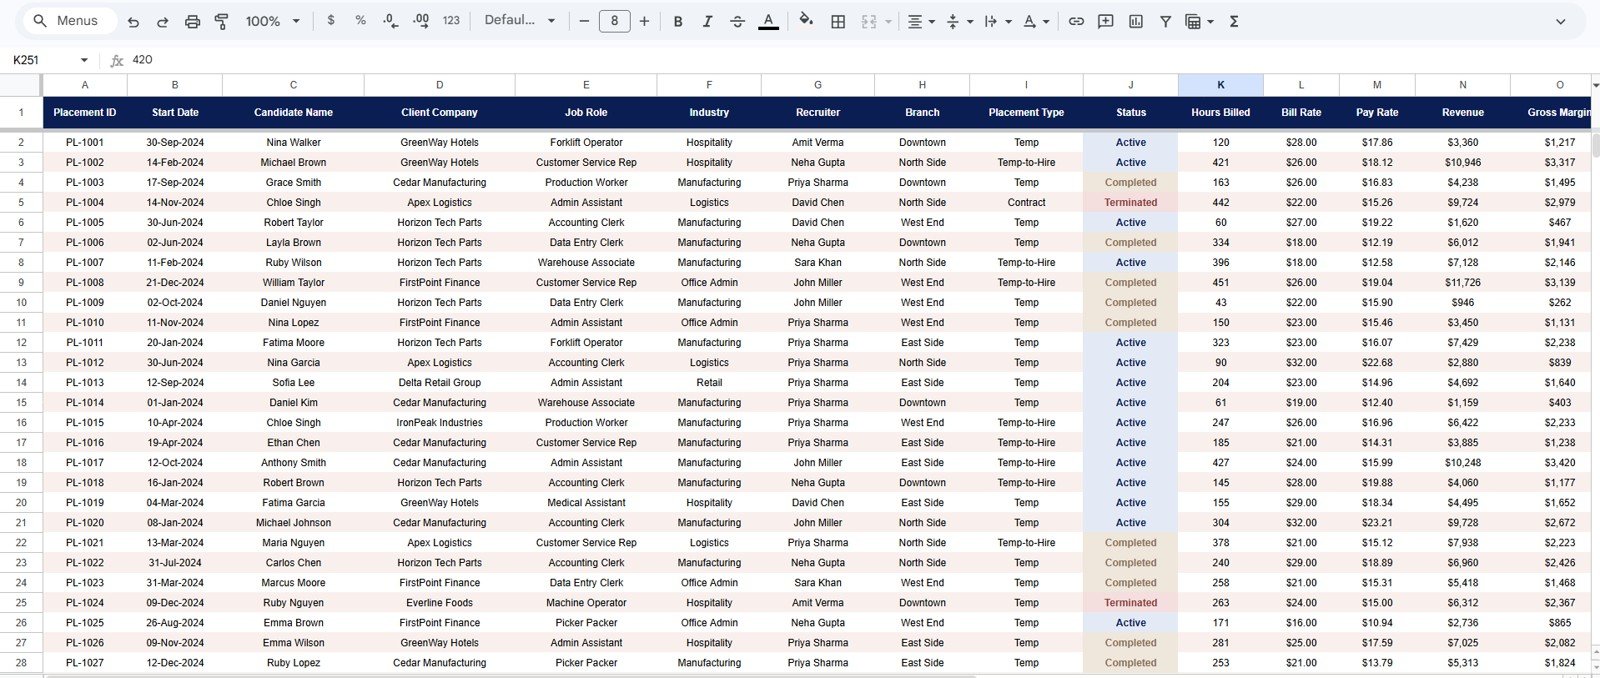
Task: Toggle strikethrough formatting
Action: coord(737,21)
